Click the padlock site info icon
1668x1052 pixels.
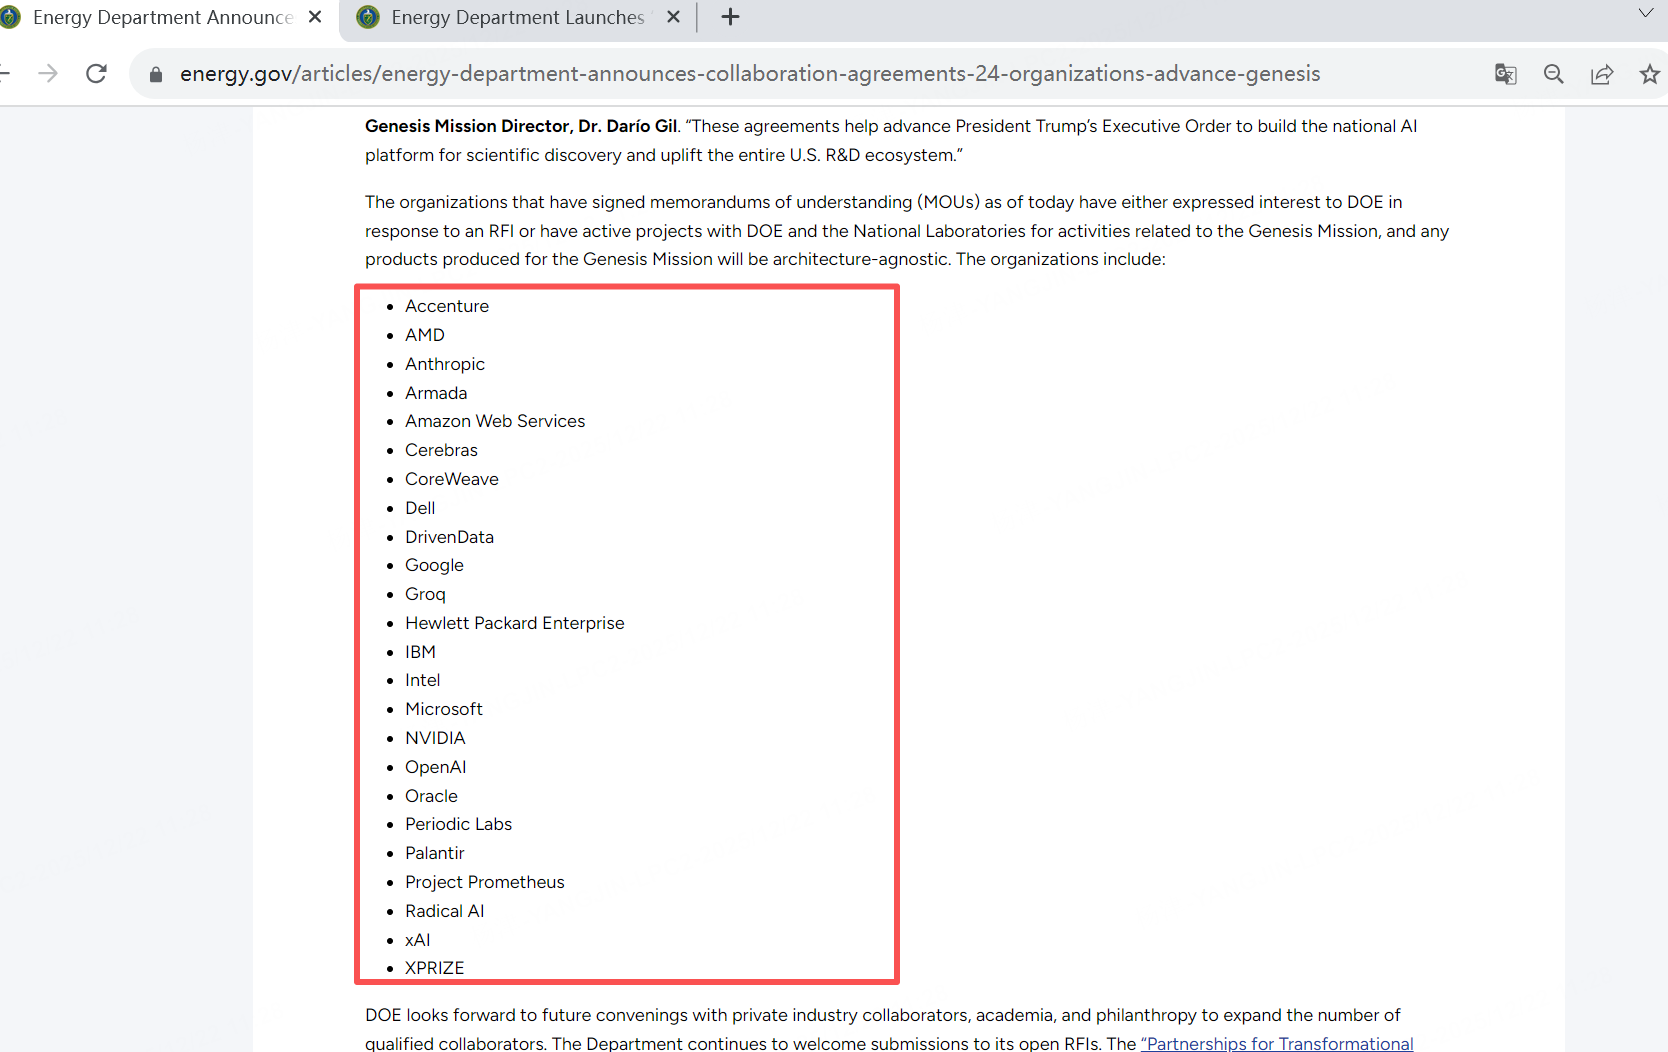(156, 75)
